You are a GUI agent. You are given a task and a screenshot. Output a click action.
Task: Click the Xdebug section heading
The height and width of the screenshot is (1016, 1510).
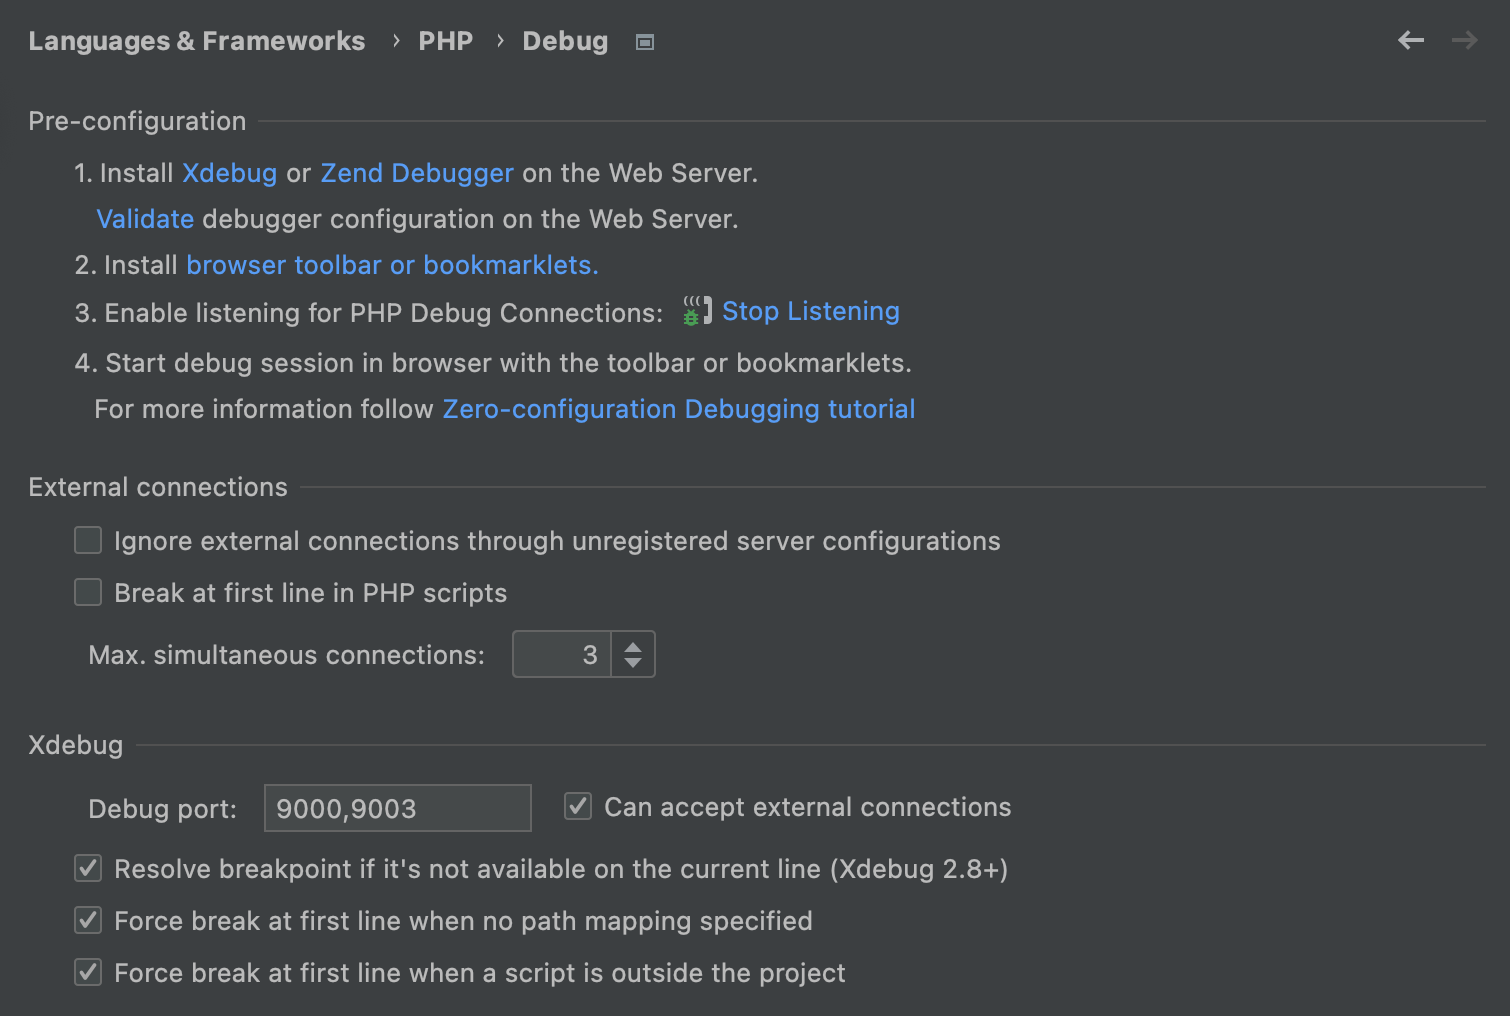pyautogui.click(x=76, y=745)
